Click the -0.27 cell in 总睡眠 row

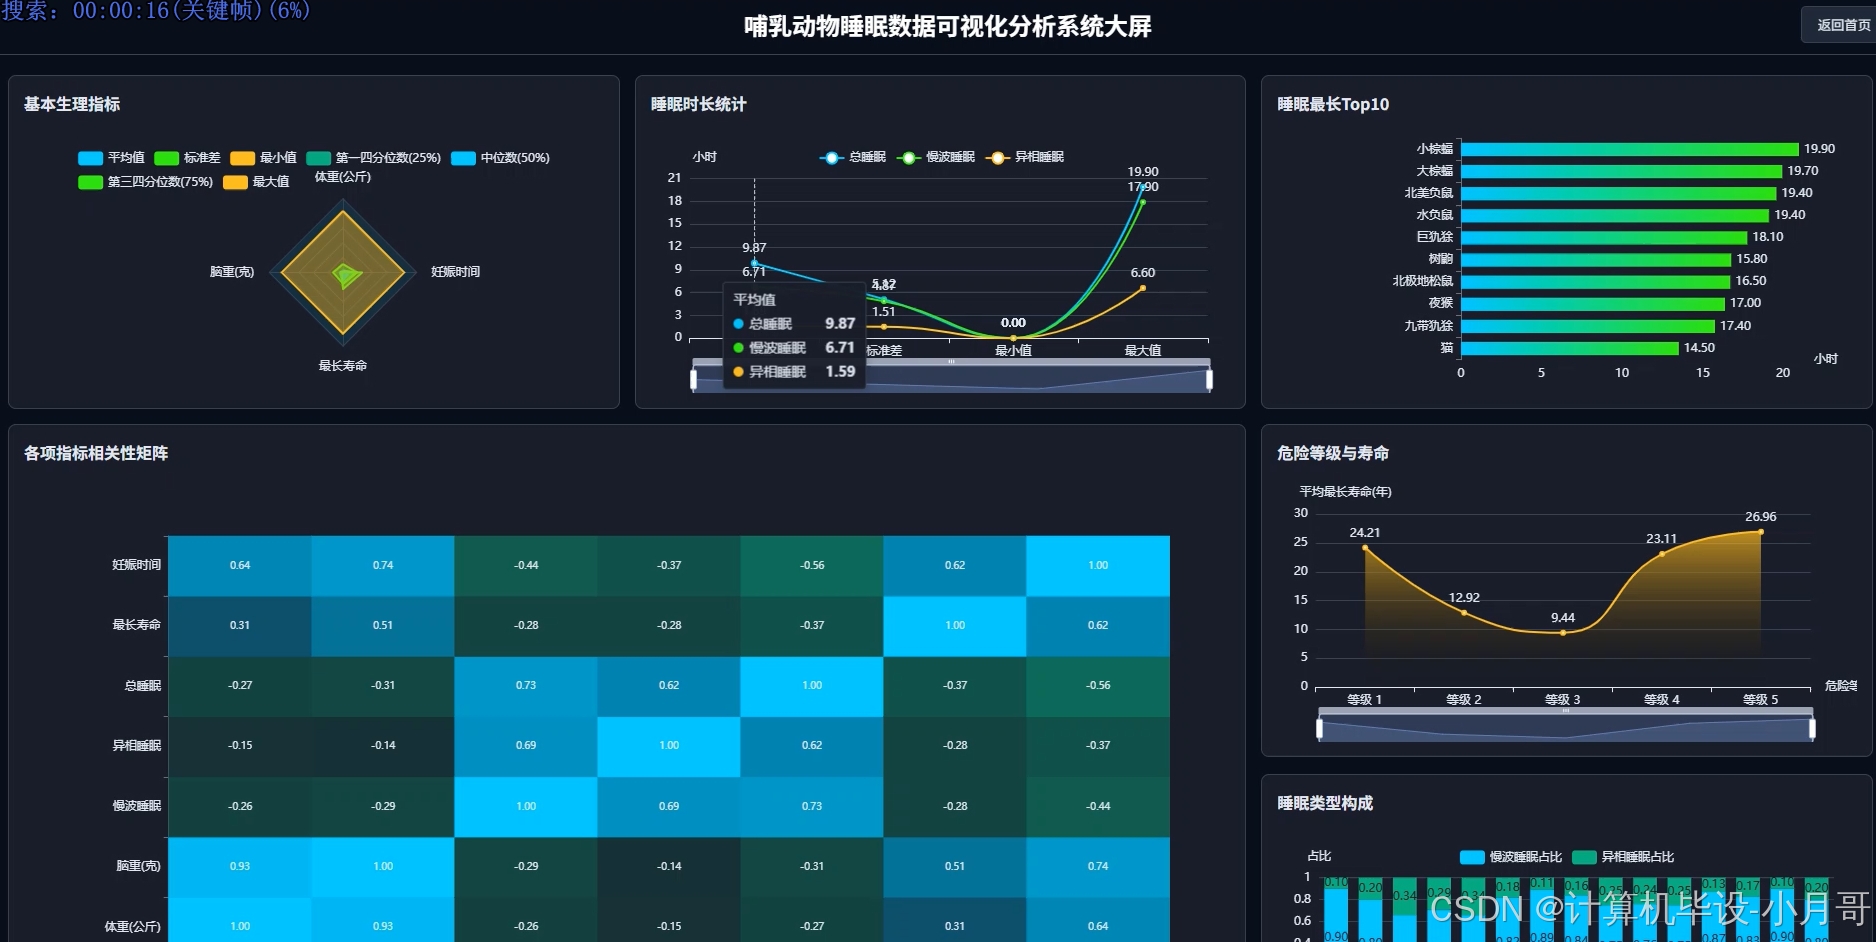(x=240, y=686)
